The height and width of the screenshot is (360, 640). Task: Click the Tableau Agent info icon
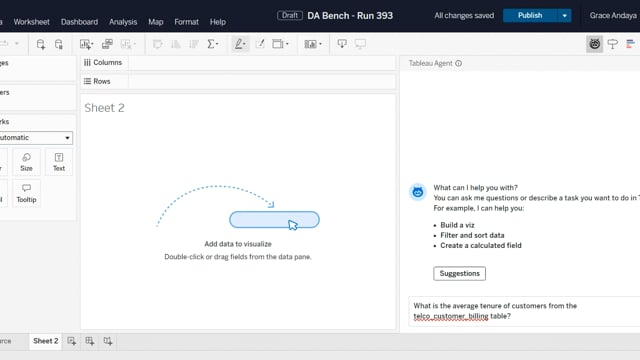458,63
